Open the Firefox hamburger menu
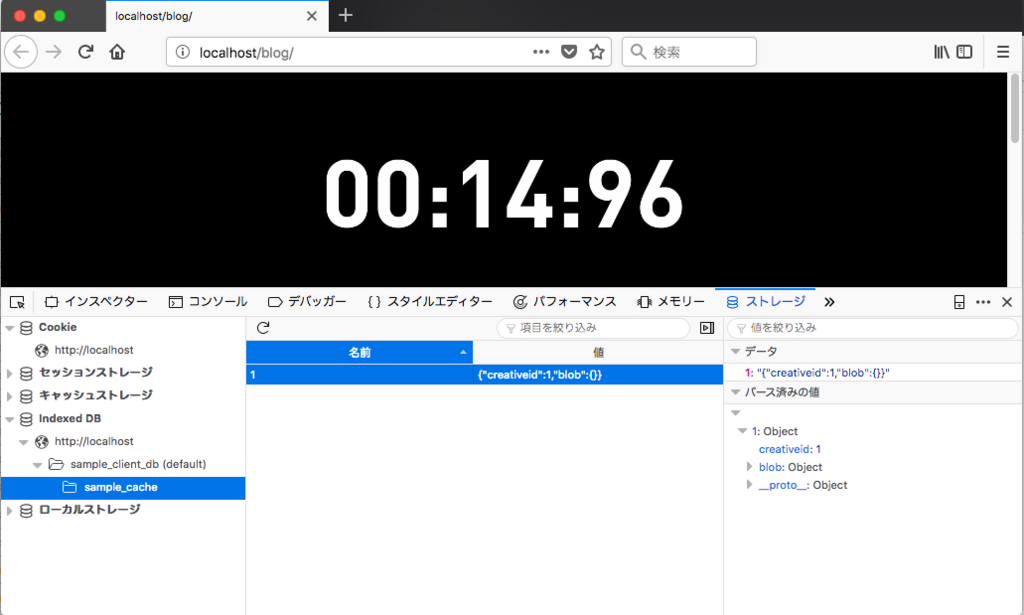This screenshot has width=1024, height=615. [x=1002, y=51]
